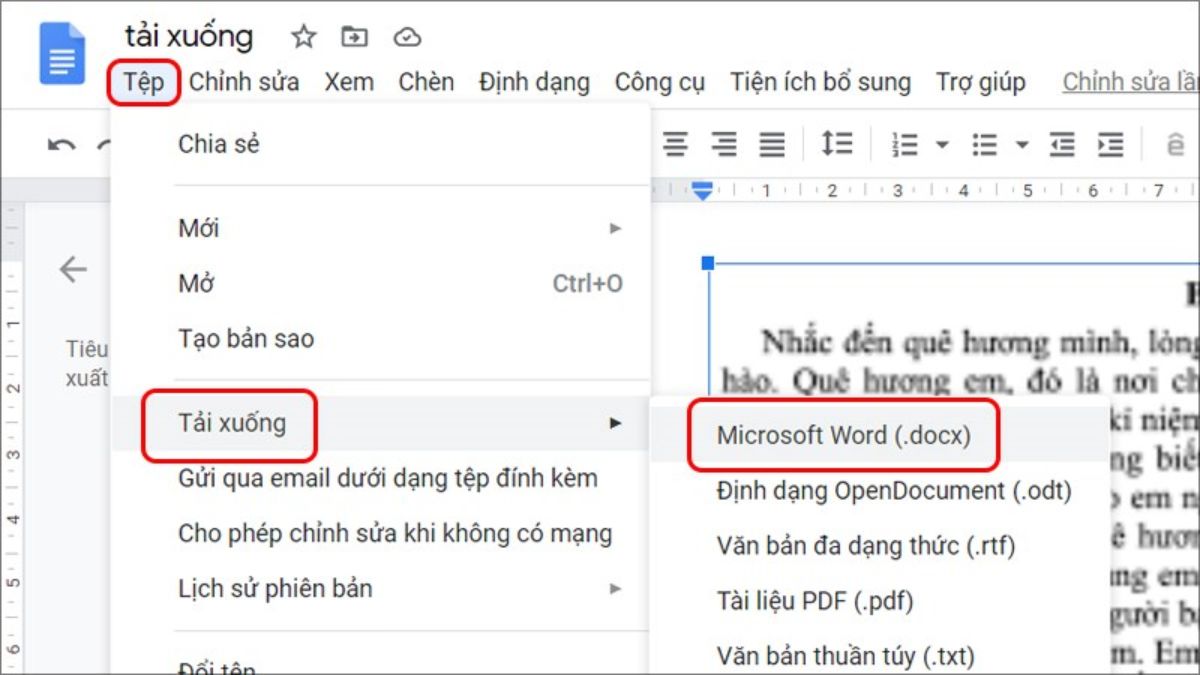This screenshot has width=1200, height=675.
Task: Click the document title tải xuống
Action: (189, 37)
